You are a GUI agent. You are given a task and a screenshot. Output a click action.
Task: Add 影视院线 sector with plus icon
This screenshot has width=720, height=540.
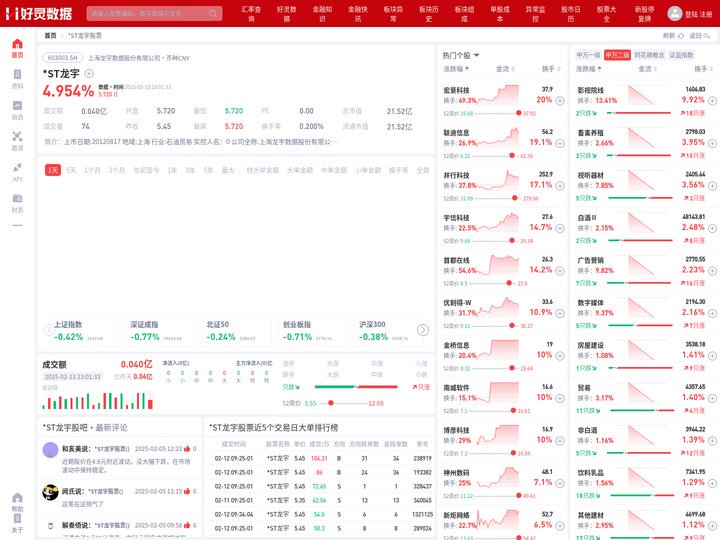(x=712, y=101)
